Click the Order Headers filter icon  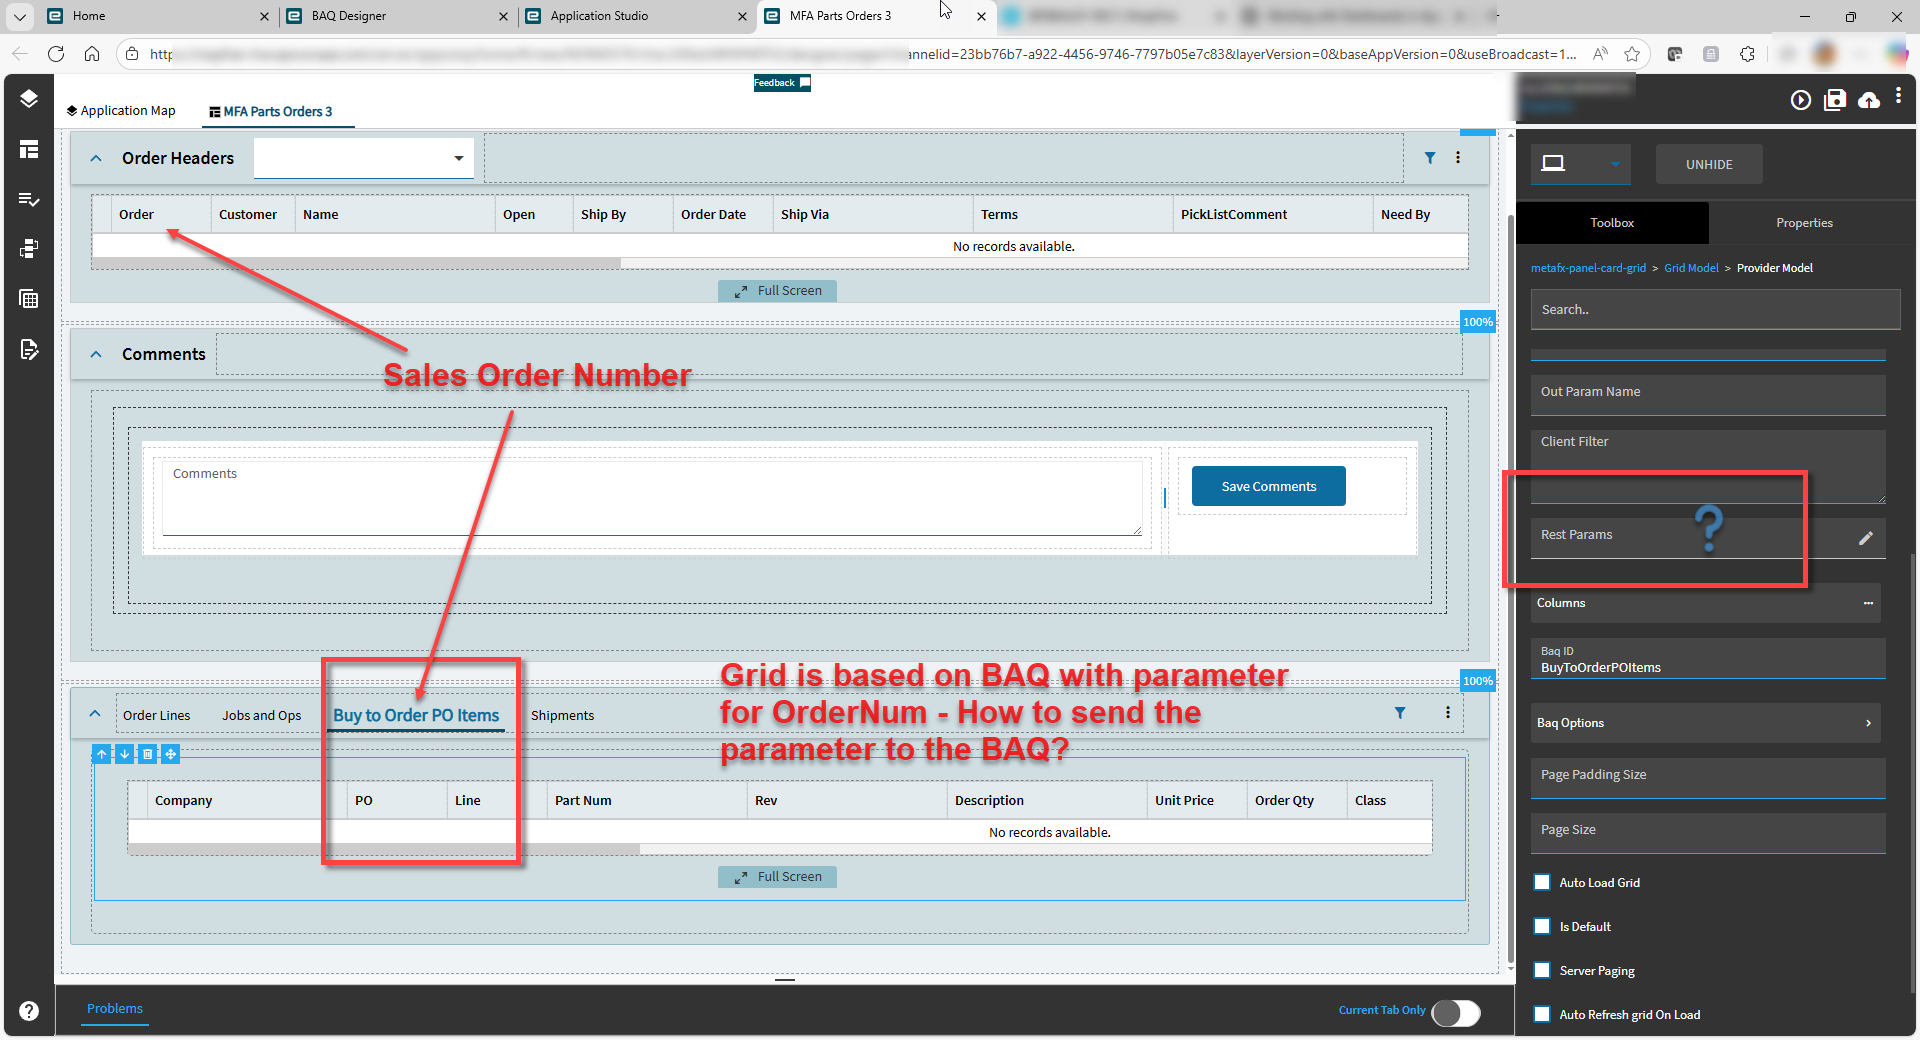click(x=1430, y=158)
